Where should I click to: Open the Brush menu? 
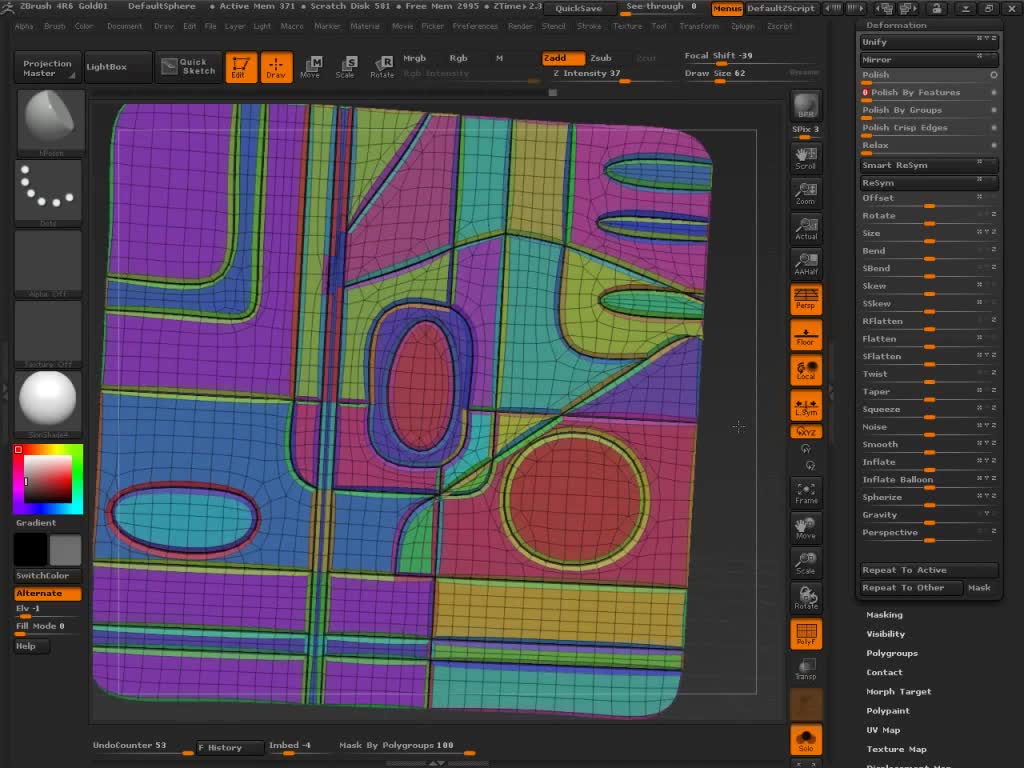coord(55,26)
